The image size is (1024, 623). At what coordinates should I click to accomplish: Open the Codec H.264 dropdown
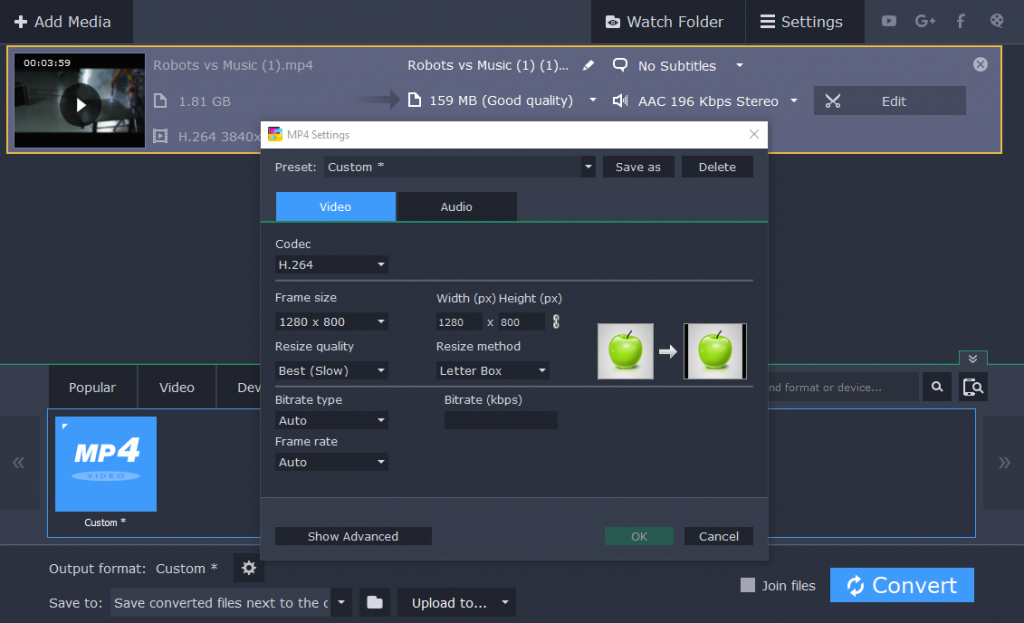[x=331, y=264]
